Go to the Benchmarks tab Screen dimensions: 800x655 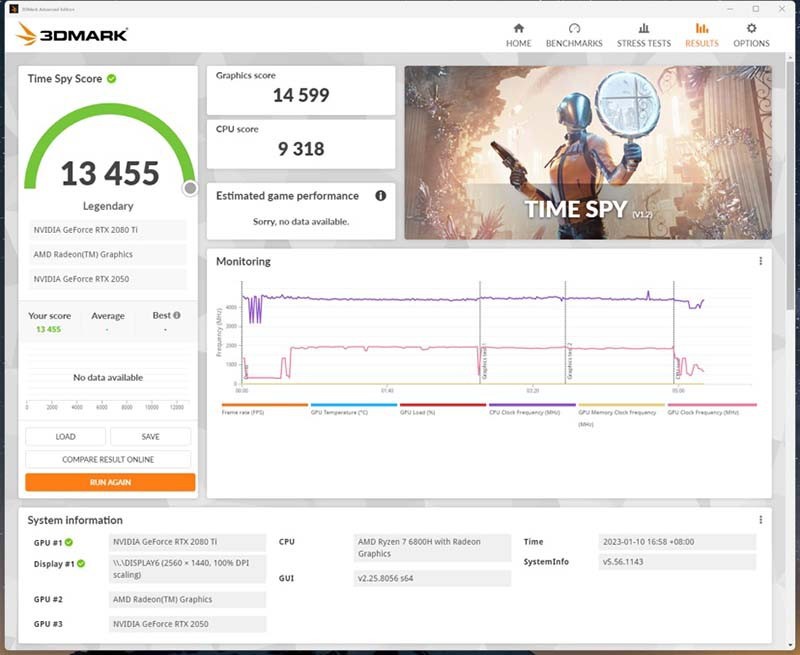[x=574, y=35]
